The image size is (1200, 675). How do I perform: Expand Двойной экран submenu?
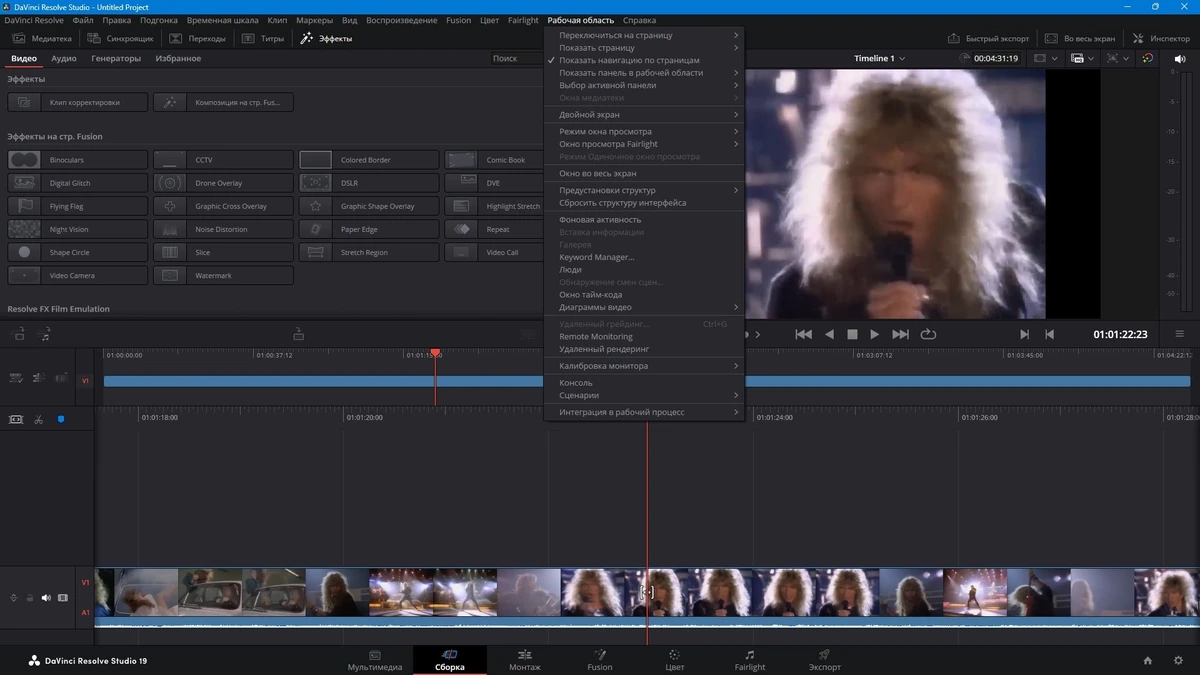click(643, 115)
